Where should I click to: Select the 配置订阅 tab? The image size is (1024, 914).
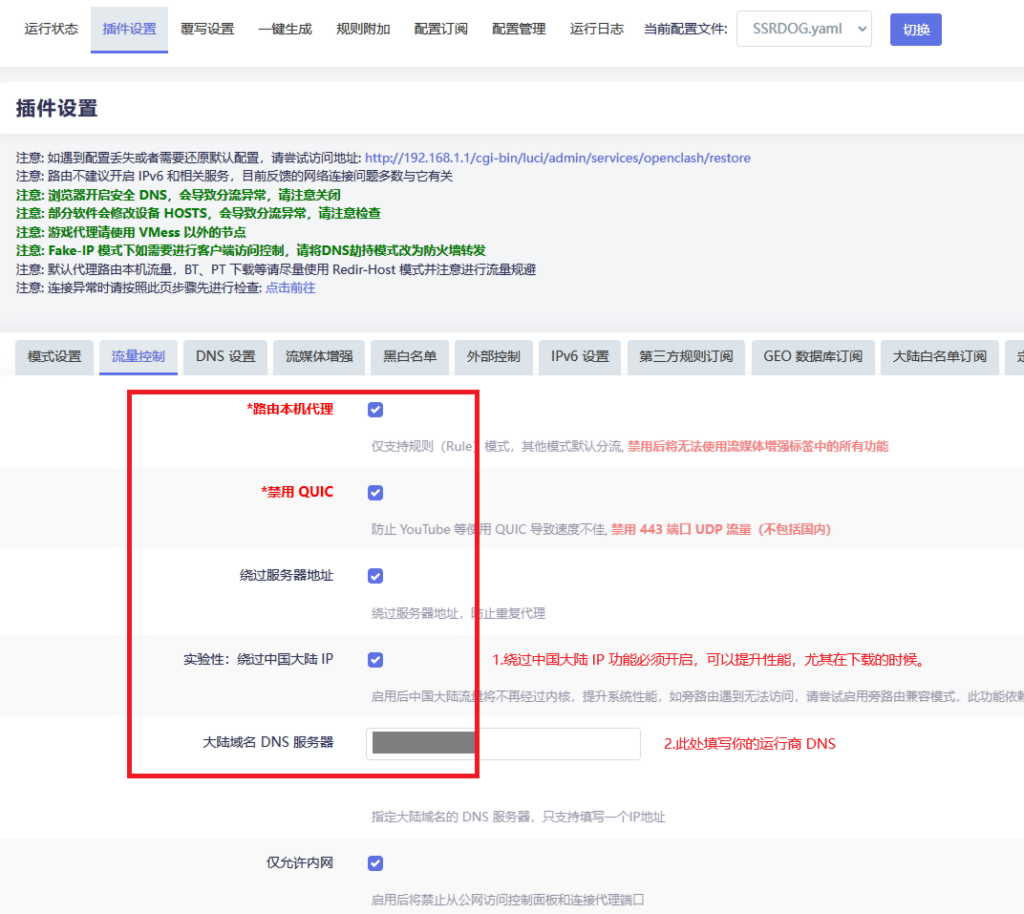tap(441, 29)
